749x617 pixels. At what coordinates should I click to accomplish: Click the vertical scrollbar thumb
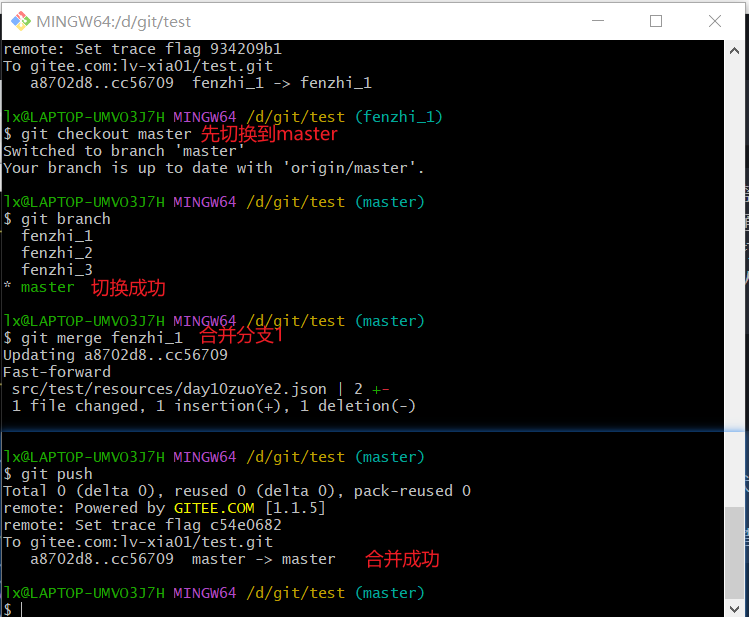coord(734,552)
